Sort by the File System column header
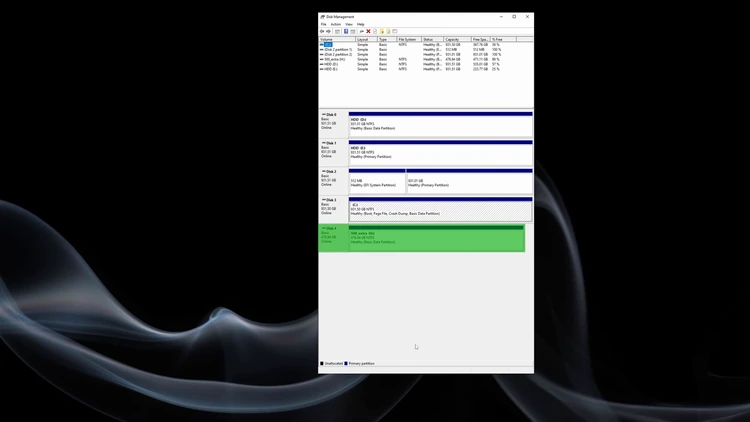The height and width of the screenshot is (422, 750). [x=409, y=39]
